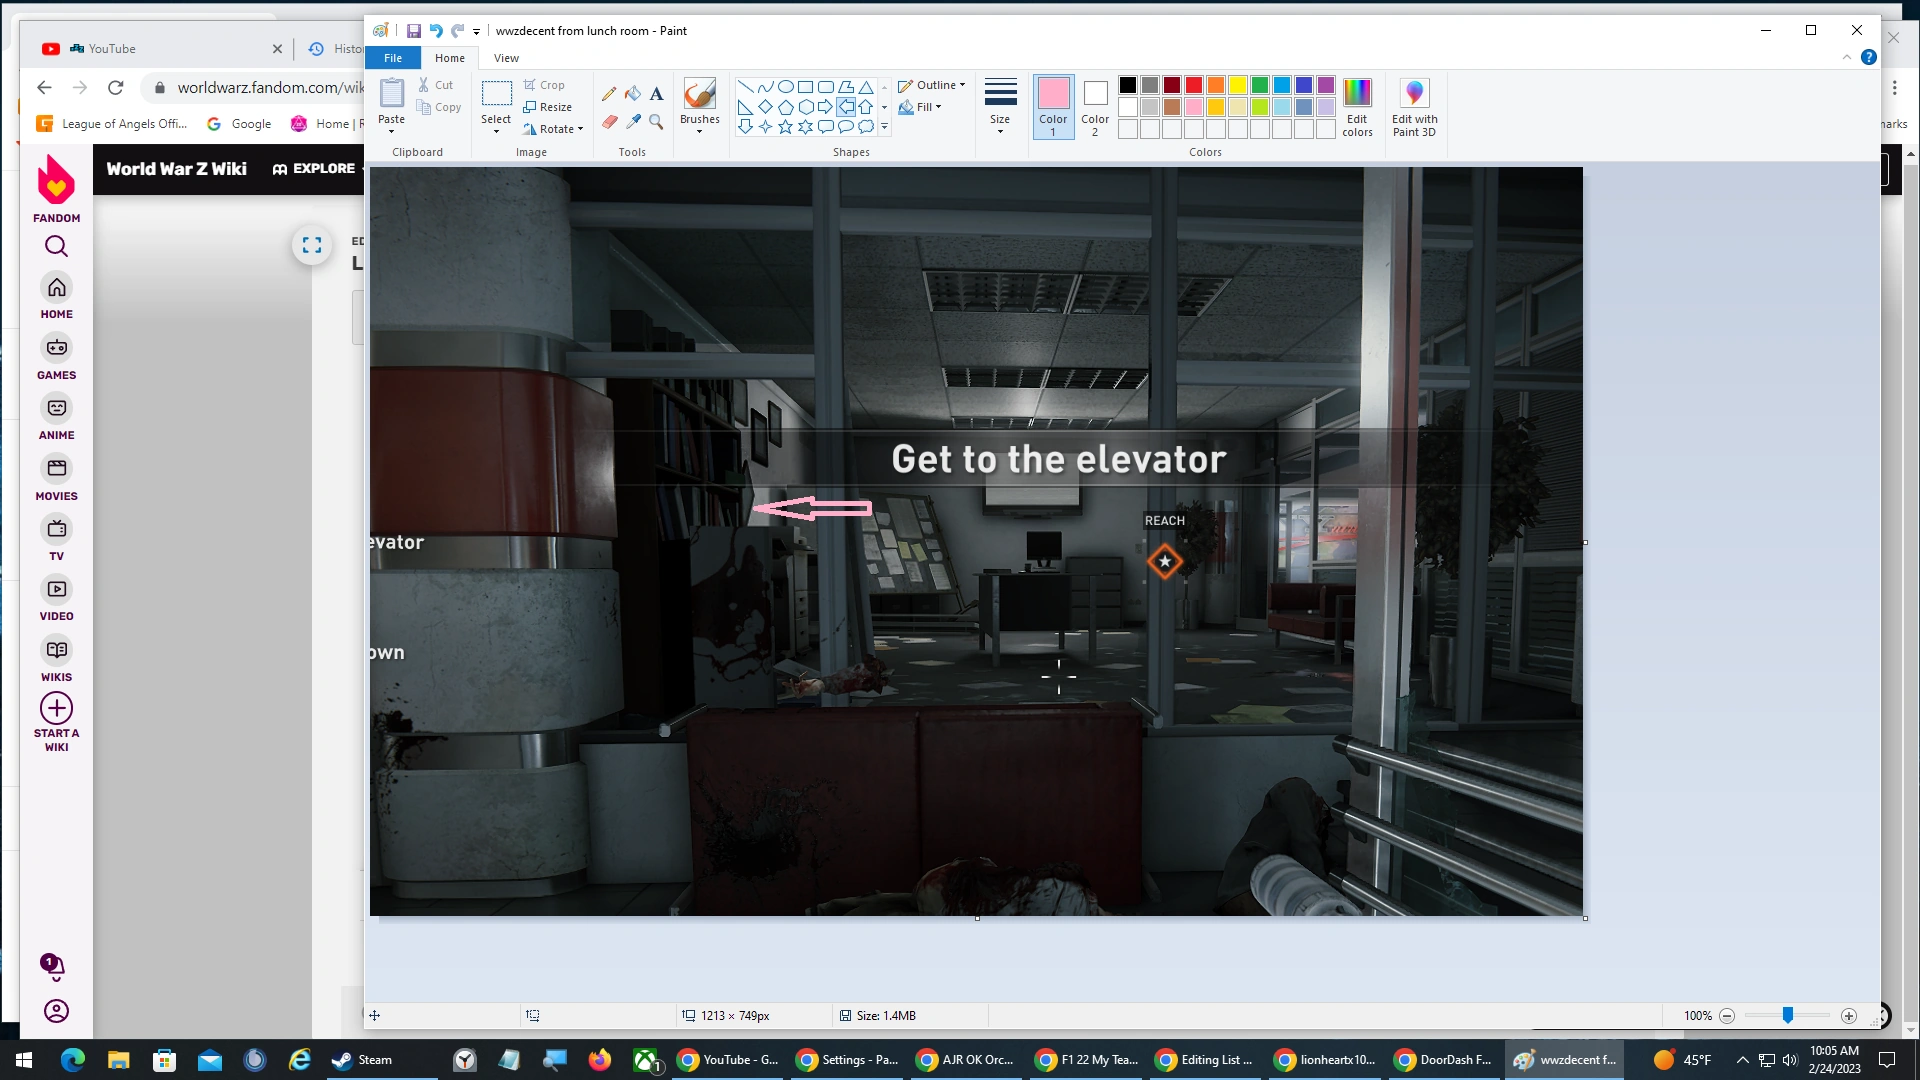Click World War Z Wiki title link

(177, 169)
